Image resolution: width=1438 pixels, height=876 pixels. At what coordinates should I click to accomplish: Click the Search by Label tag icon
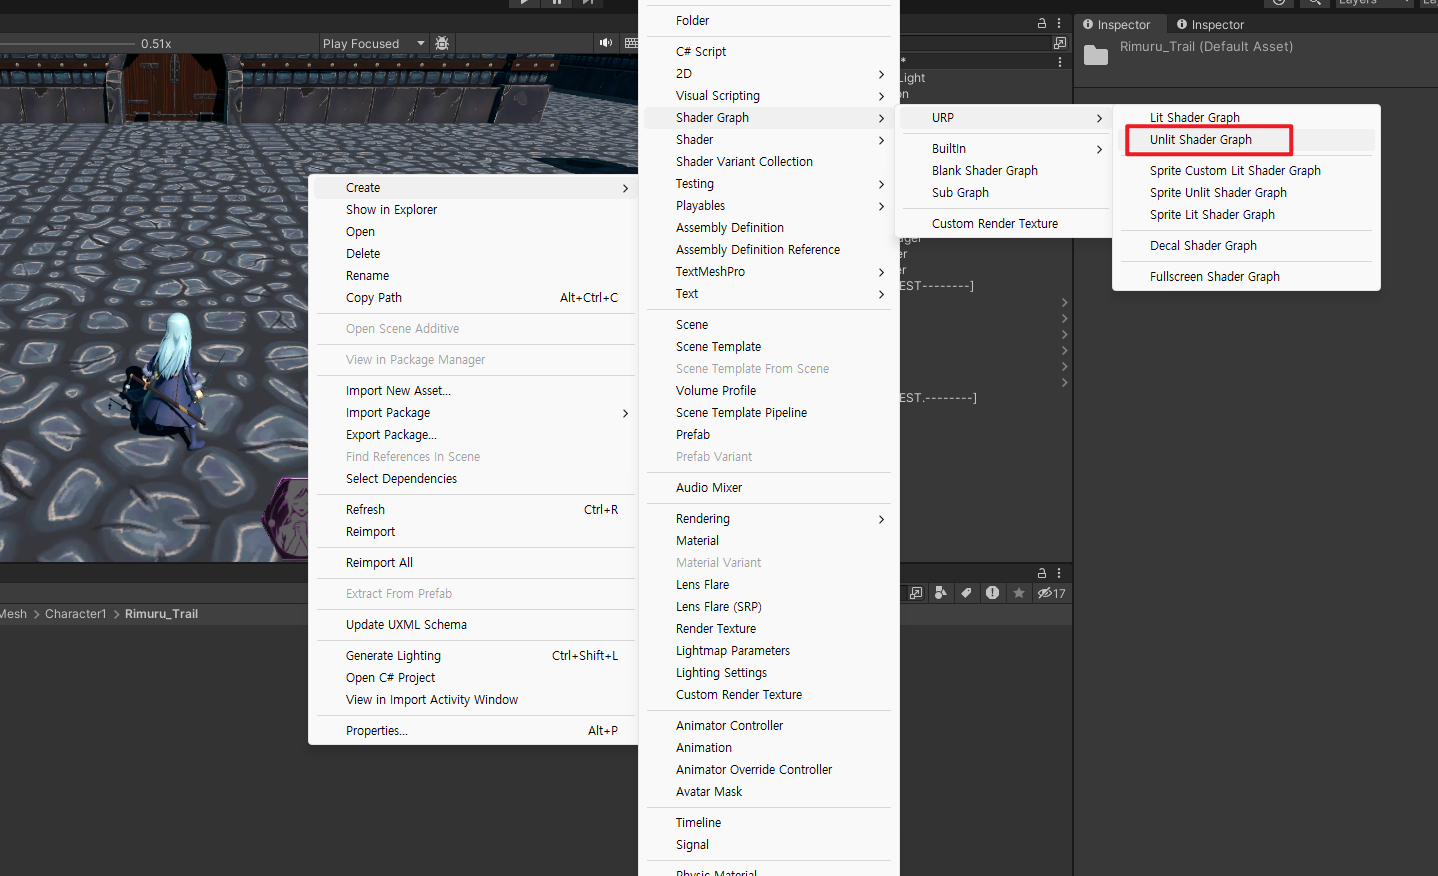966,593
